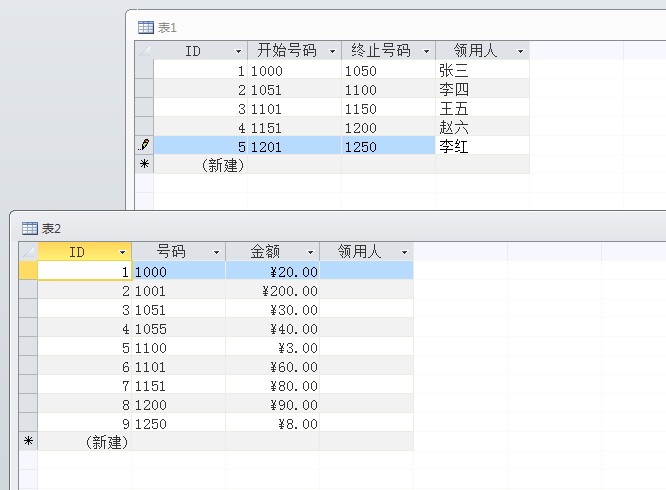Select row selector for 张三 row in 表1

[144, 69]
